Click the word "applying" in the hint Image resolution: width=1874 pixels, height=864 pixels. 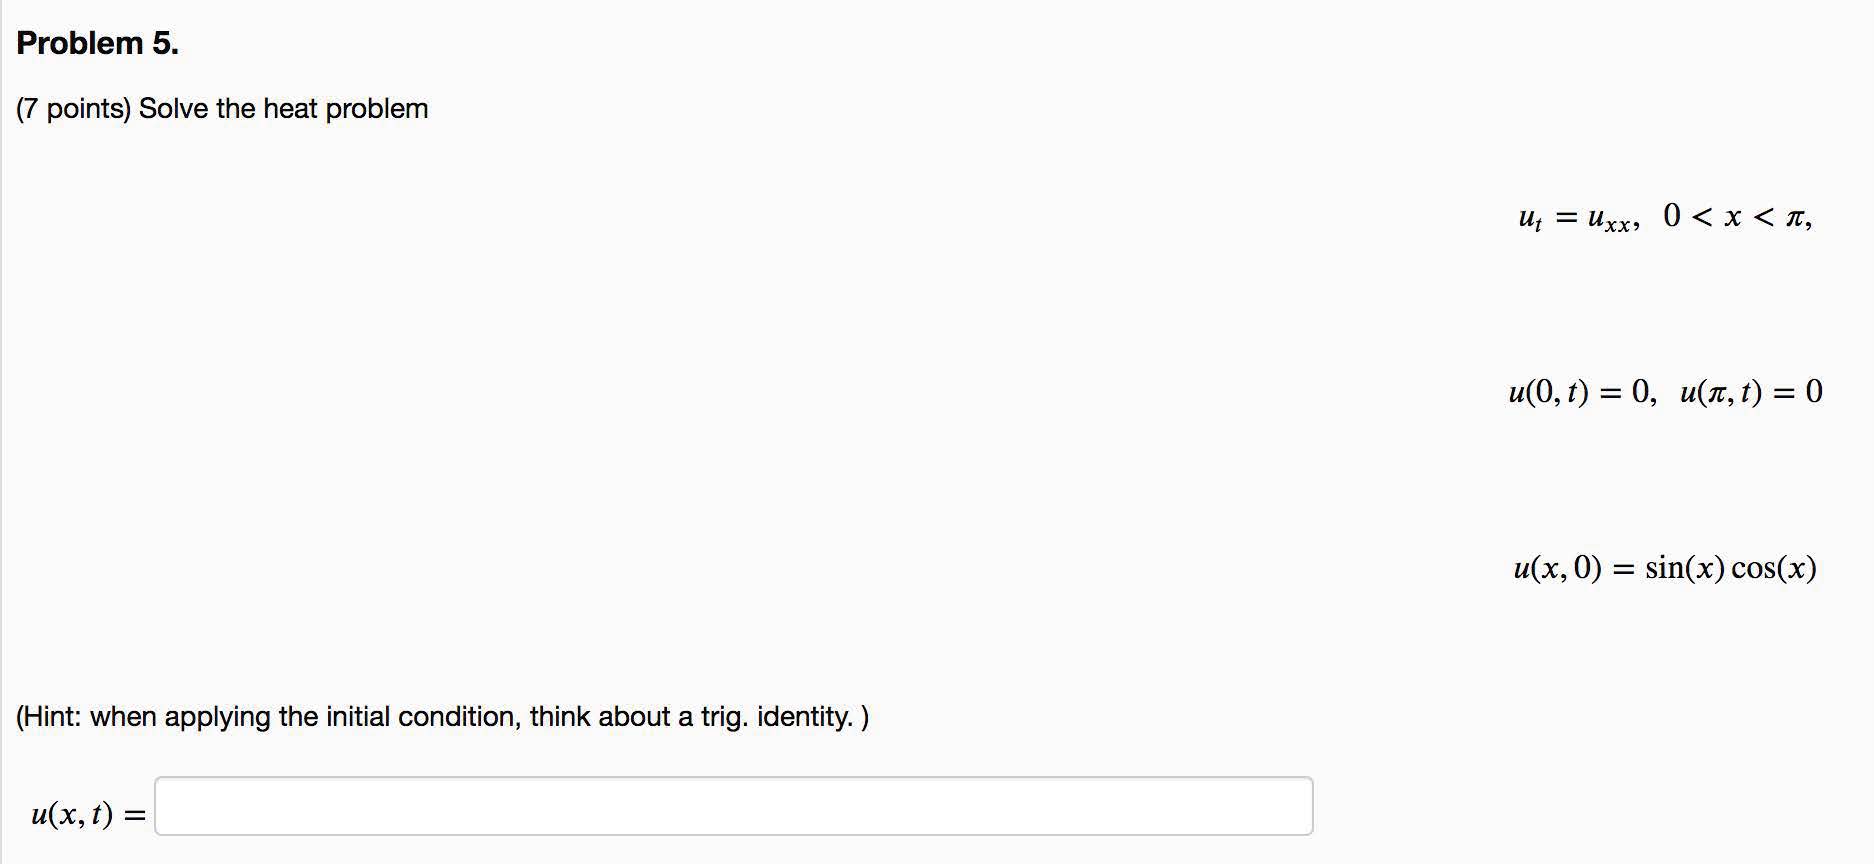pos(217,717)
